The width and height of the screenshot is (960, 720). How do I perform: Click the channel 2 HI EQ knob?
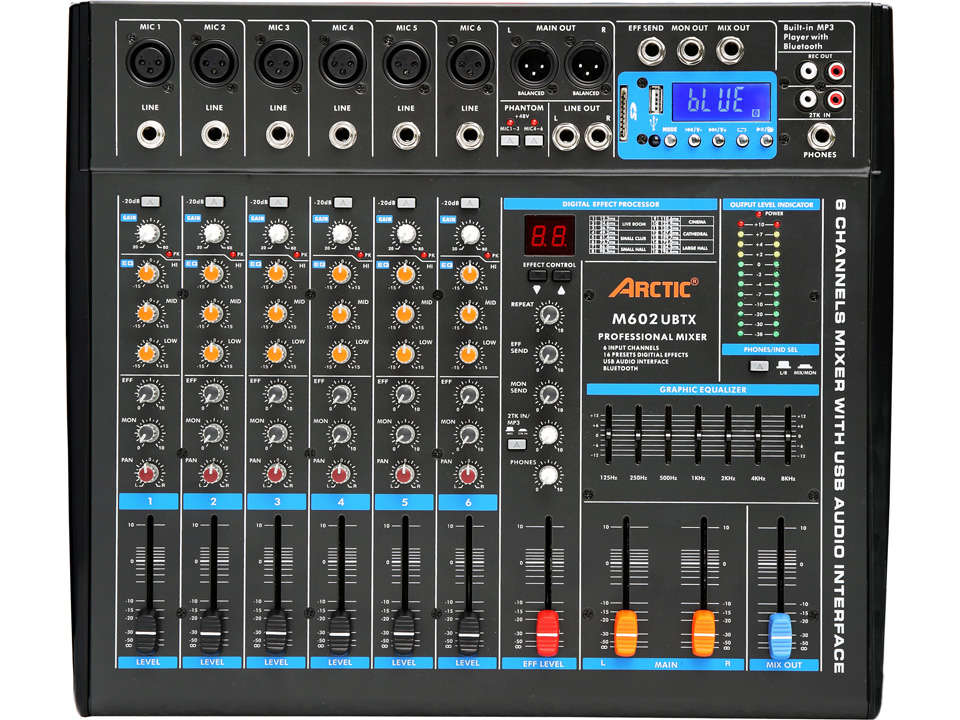(x=213, y=274)
